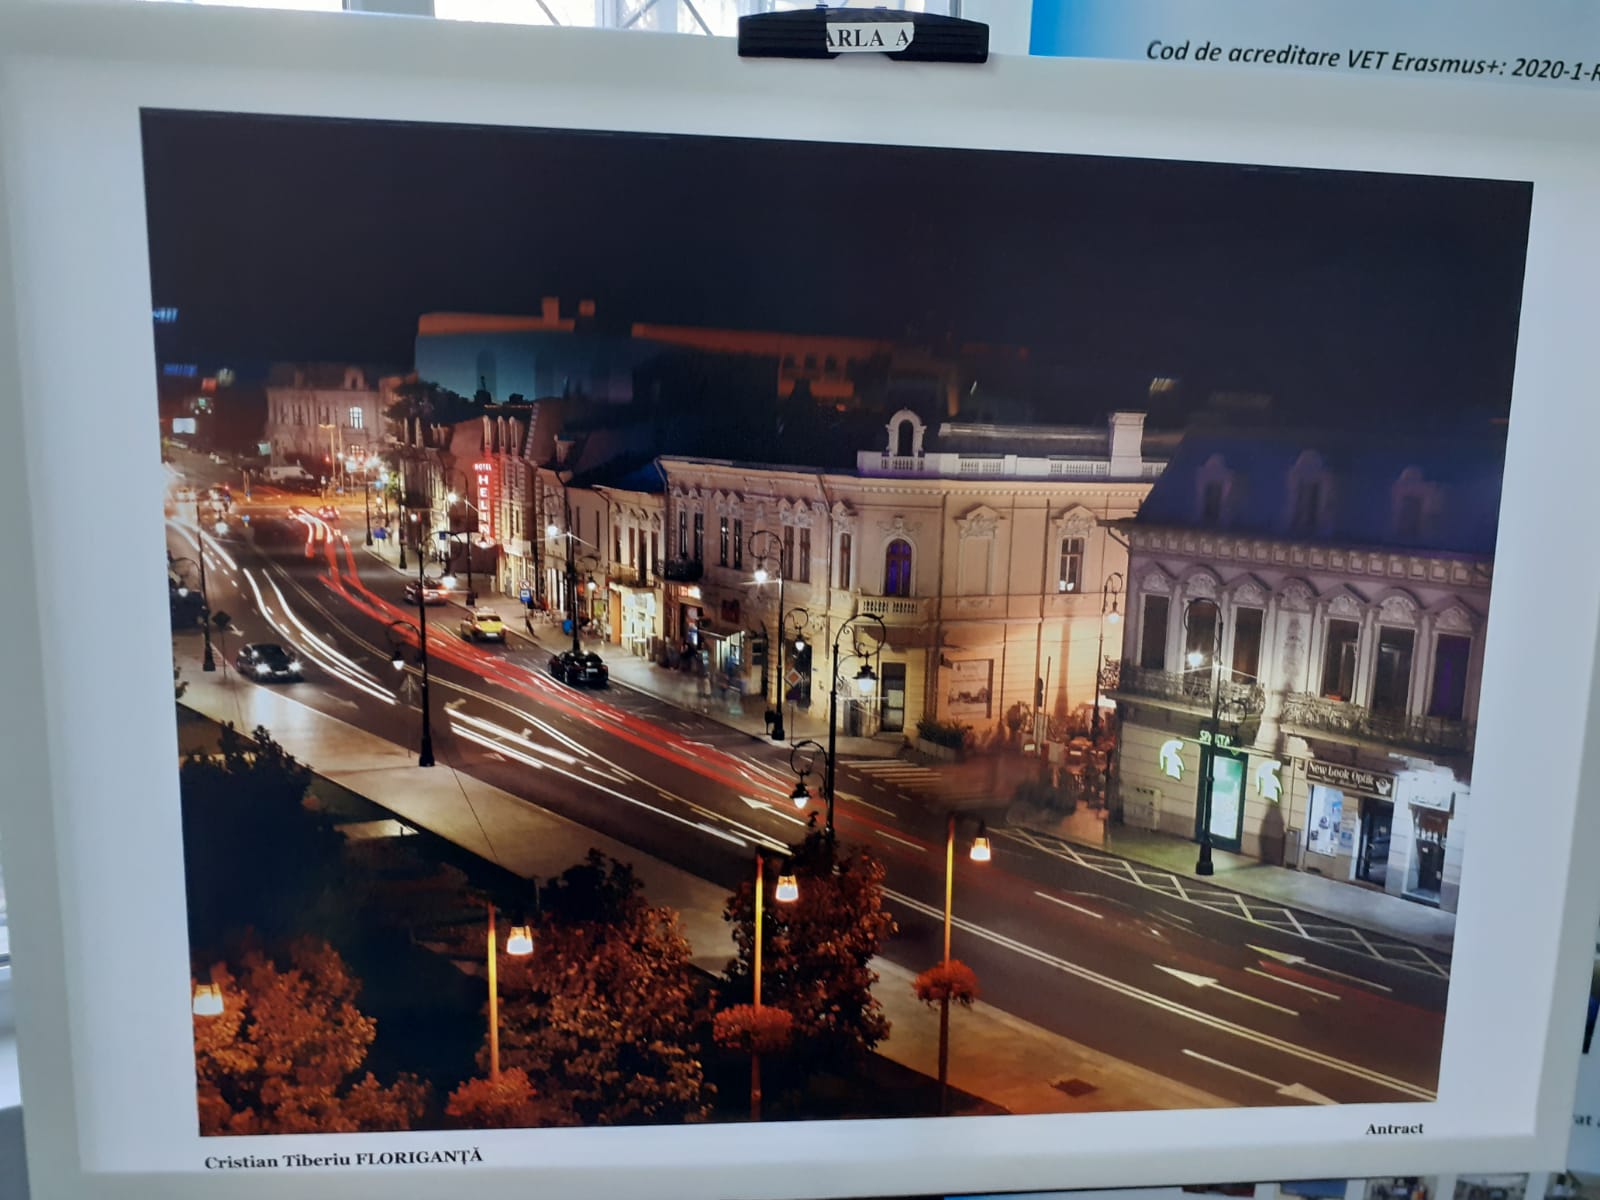Click the black parked car near the curb
This screenshot has width=1600, height=1200.
[x=578, y=667]
